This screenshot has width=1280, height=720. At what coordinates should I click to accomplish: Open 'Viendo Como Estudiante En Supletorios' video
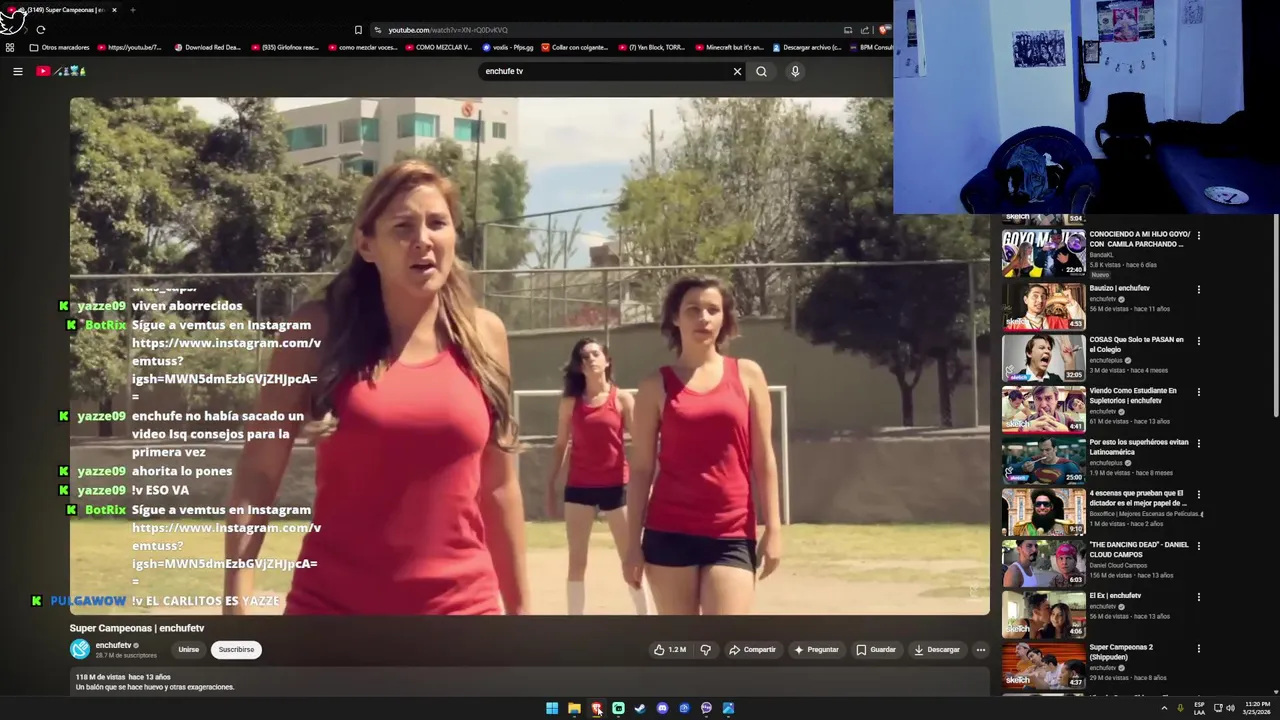1133,395
